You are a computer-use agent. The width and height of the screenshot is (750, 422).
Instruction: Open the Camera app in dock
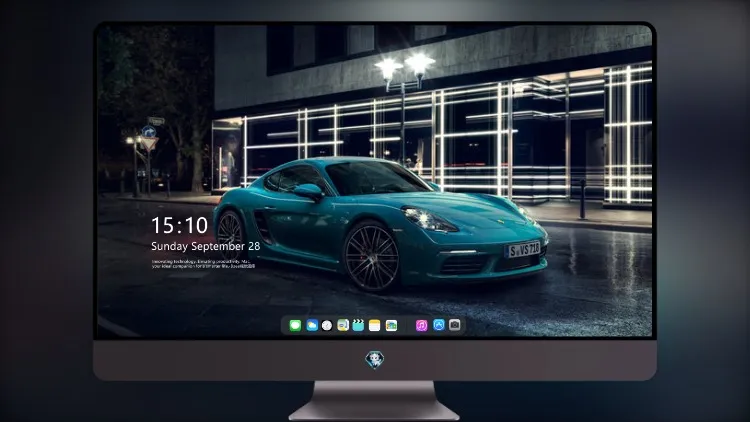455,325
